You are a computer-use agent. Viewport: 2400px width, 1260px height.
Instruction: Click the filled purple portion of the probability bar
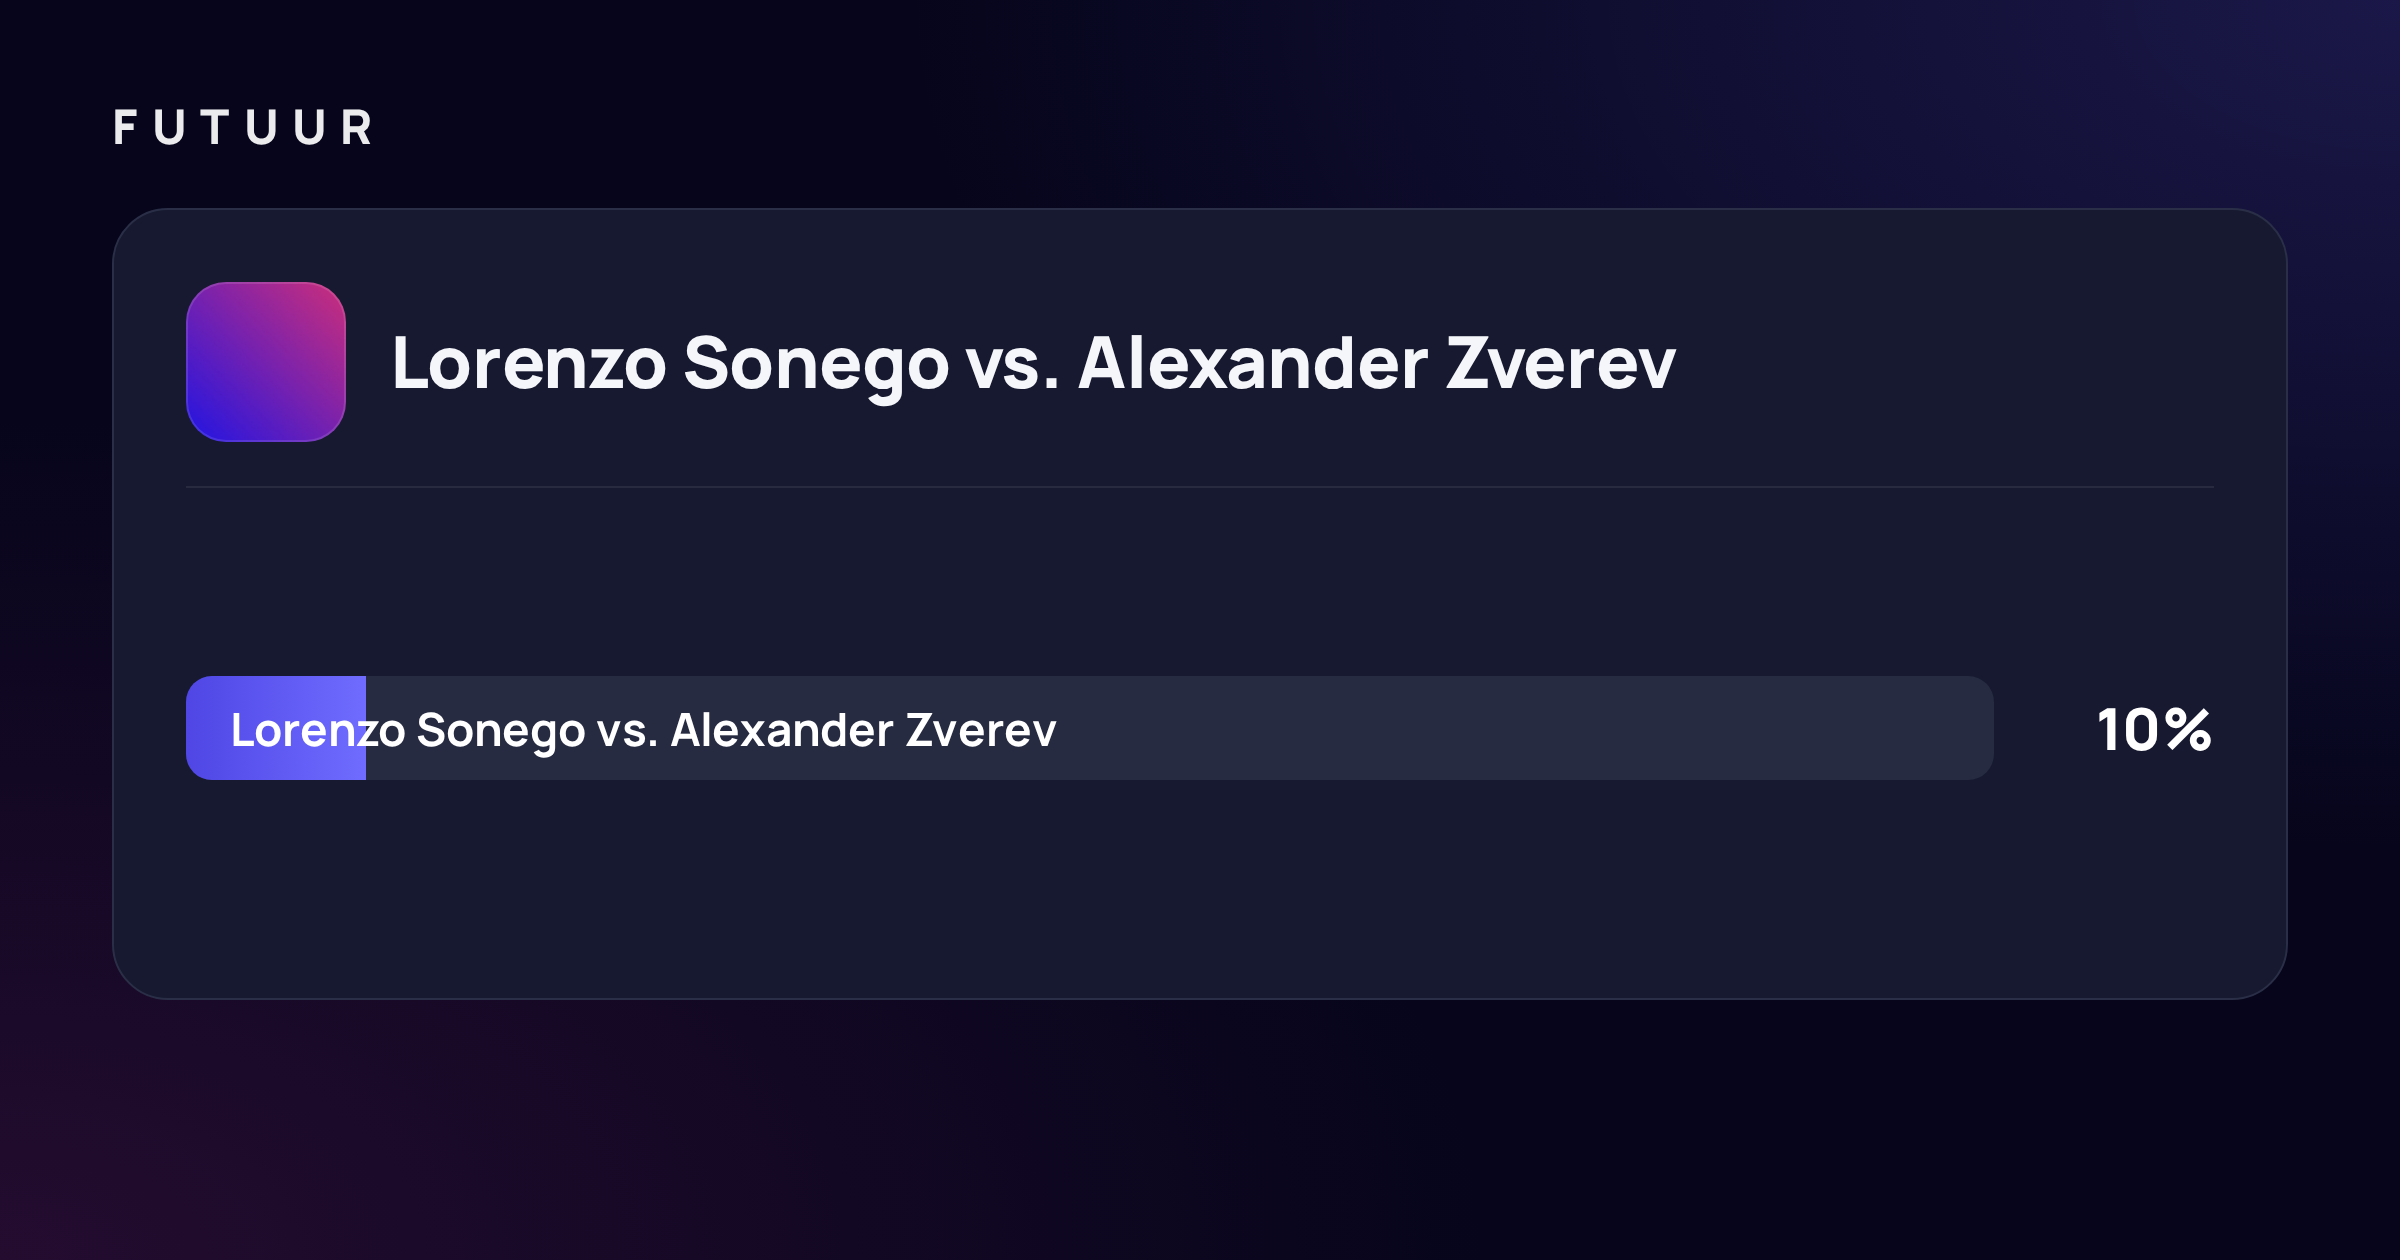(276, 728)
